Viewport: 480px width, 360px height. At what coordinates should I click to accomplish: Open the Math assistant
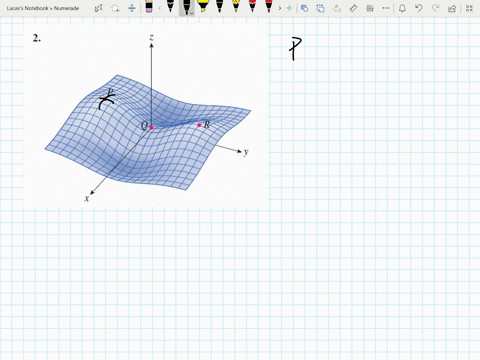click(370, 8)
